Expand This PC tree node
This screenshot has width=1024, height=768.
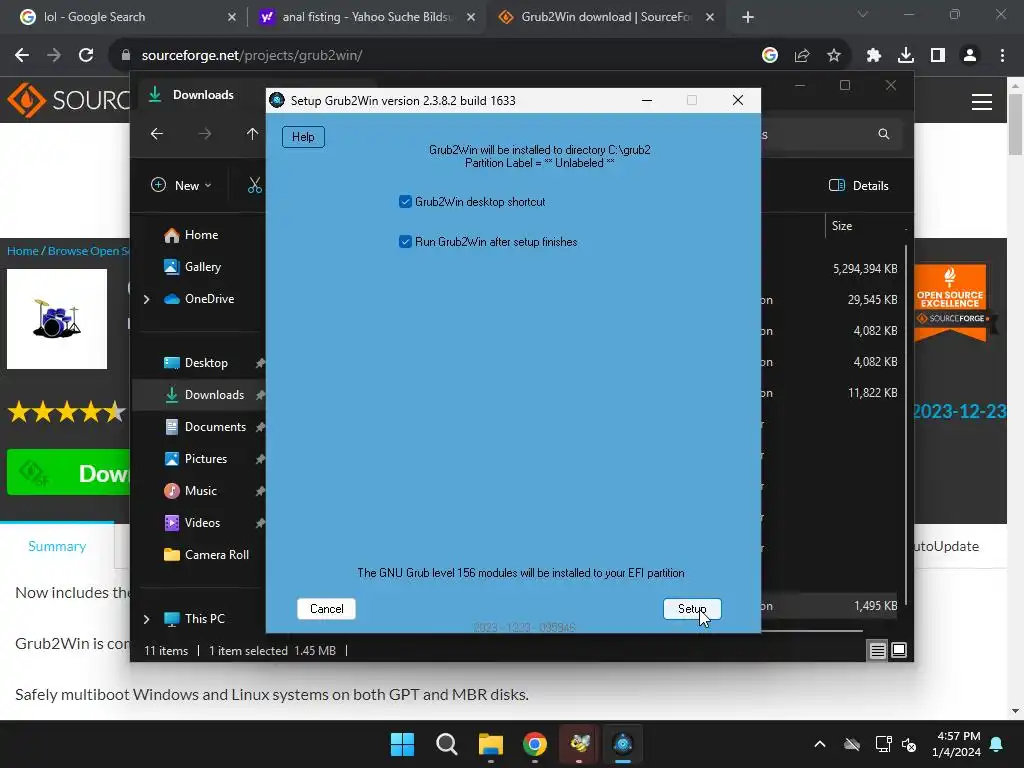click(x=146, y=618)
